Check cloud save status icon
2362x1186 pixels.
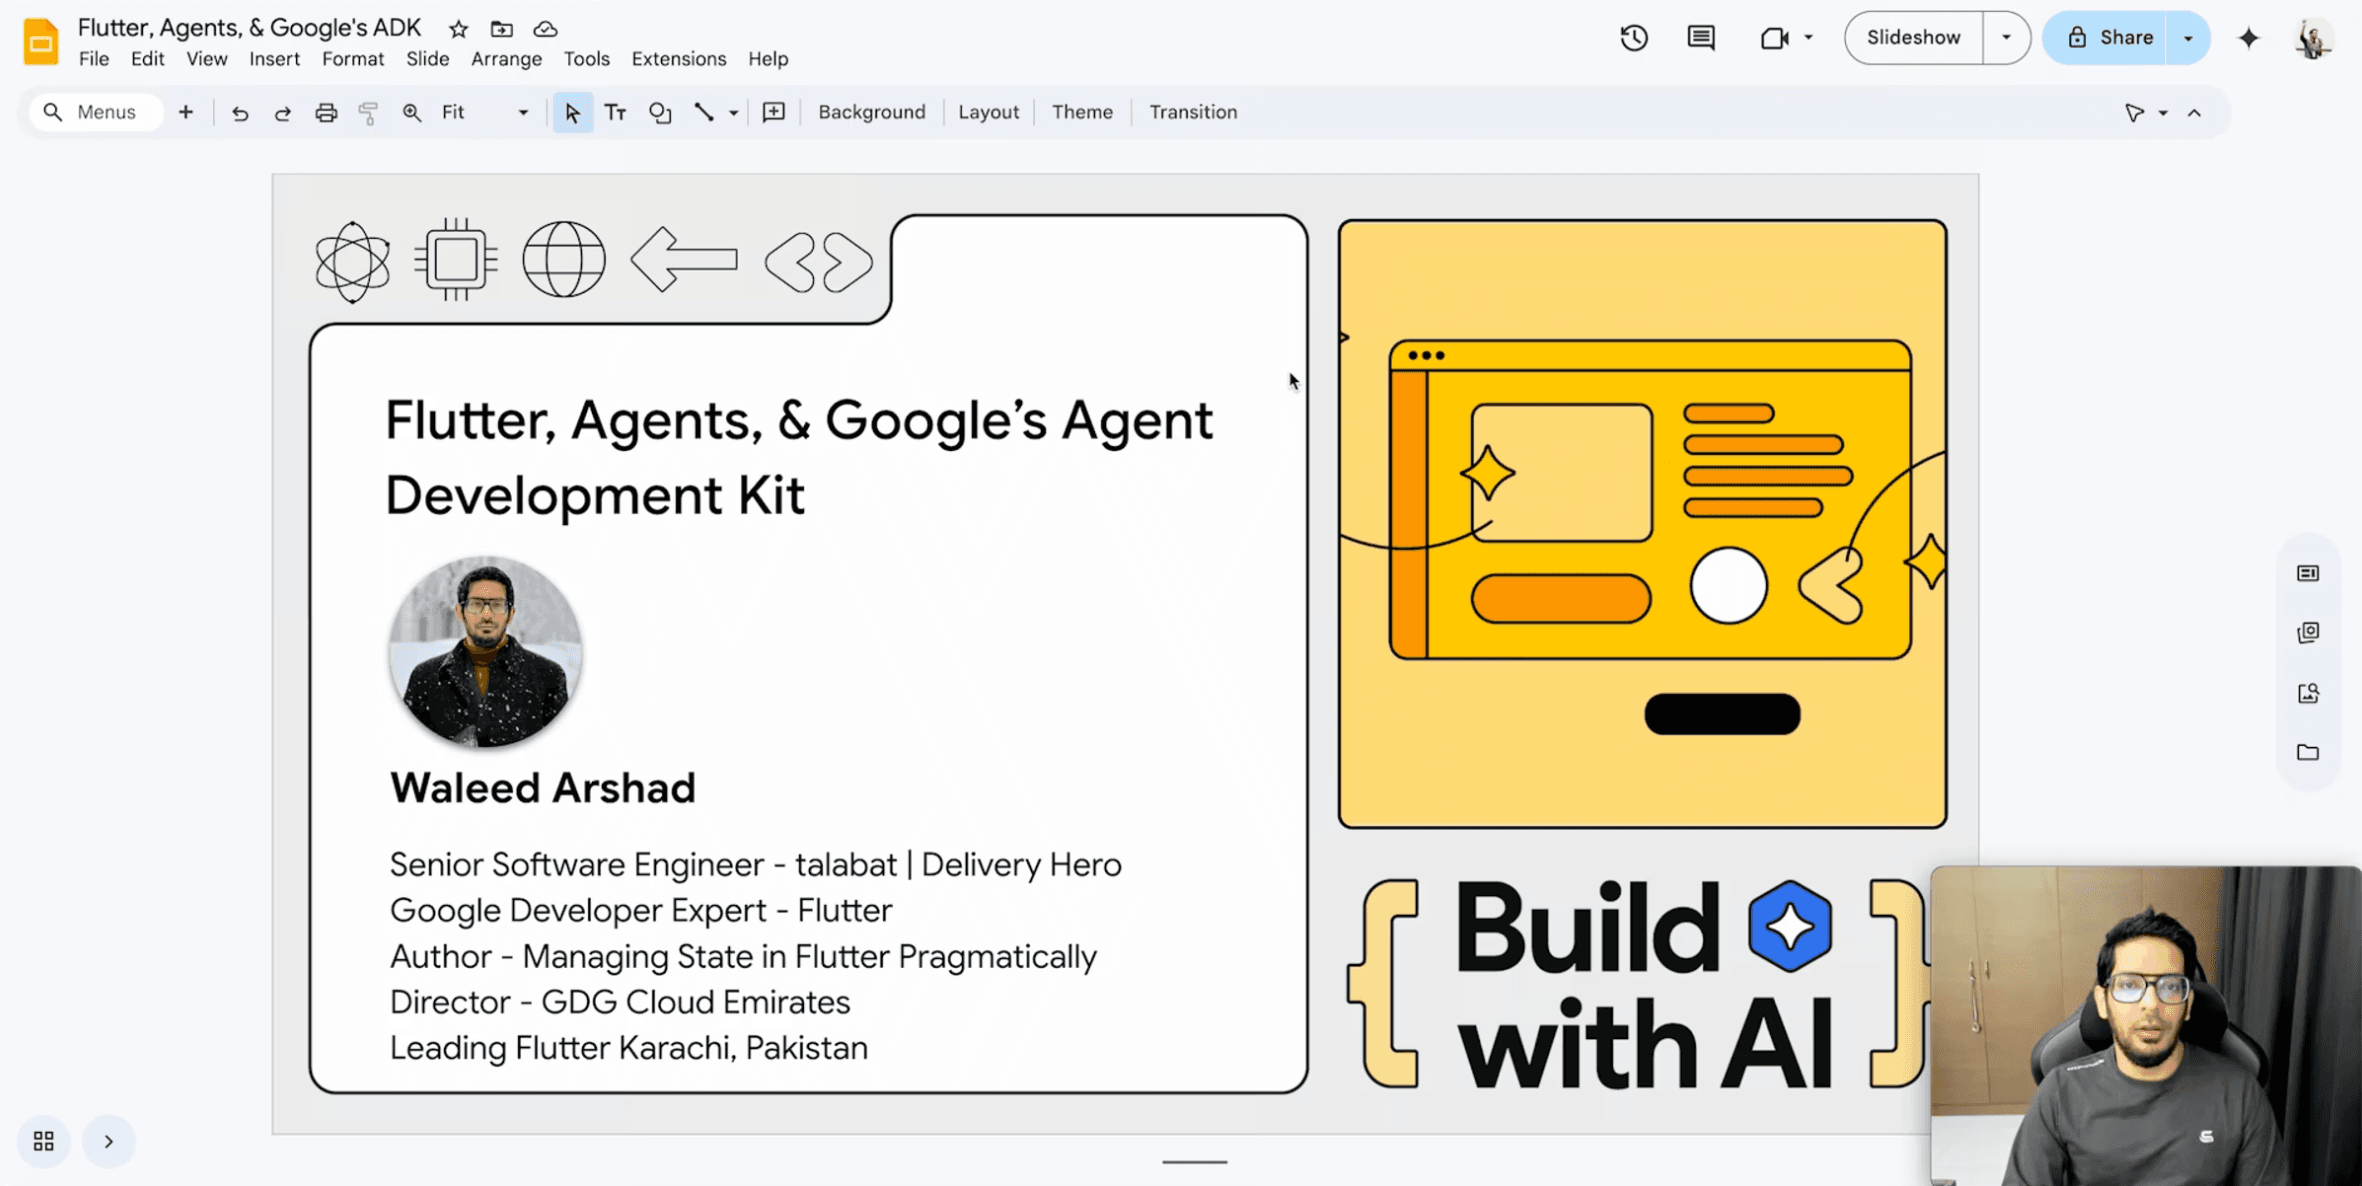[545, 29]
